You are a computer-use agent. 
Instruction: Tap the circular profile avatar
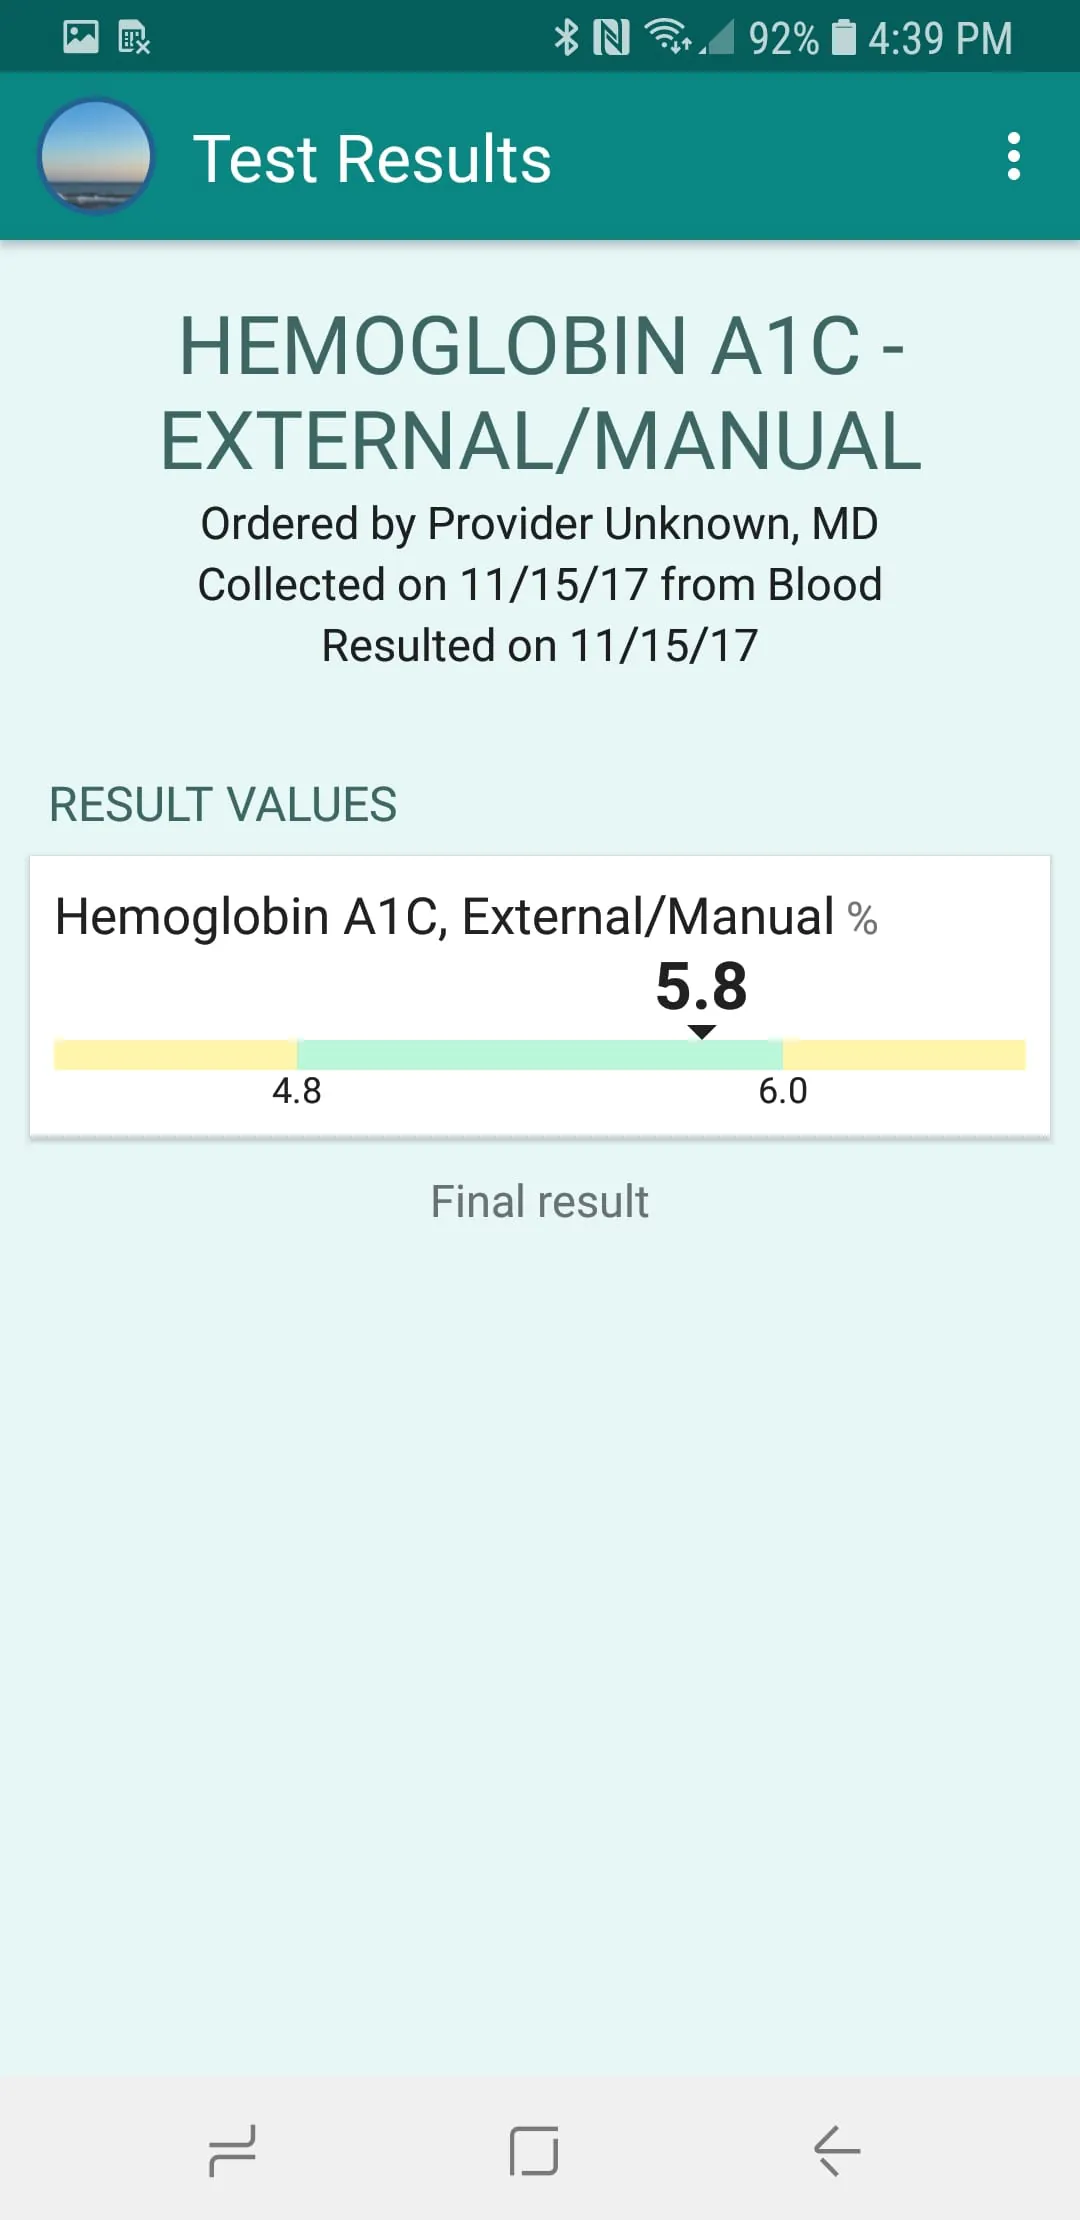click(x=96, y=157)
